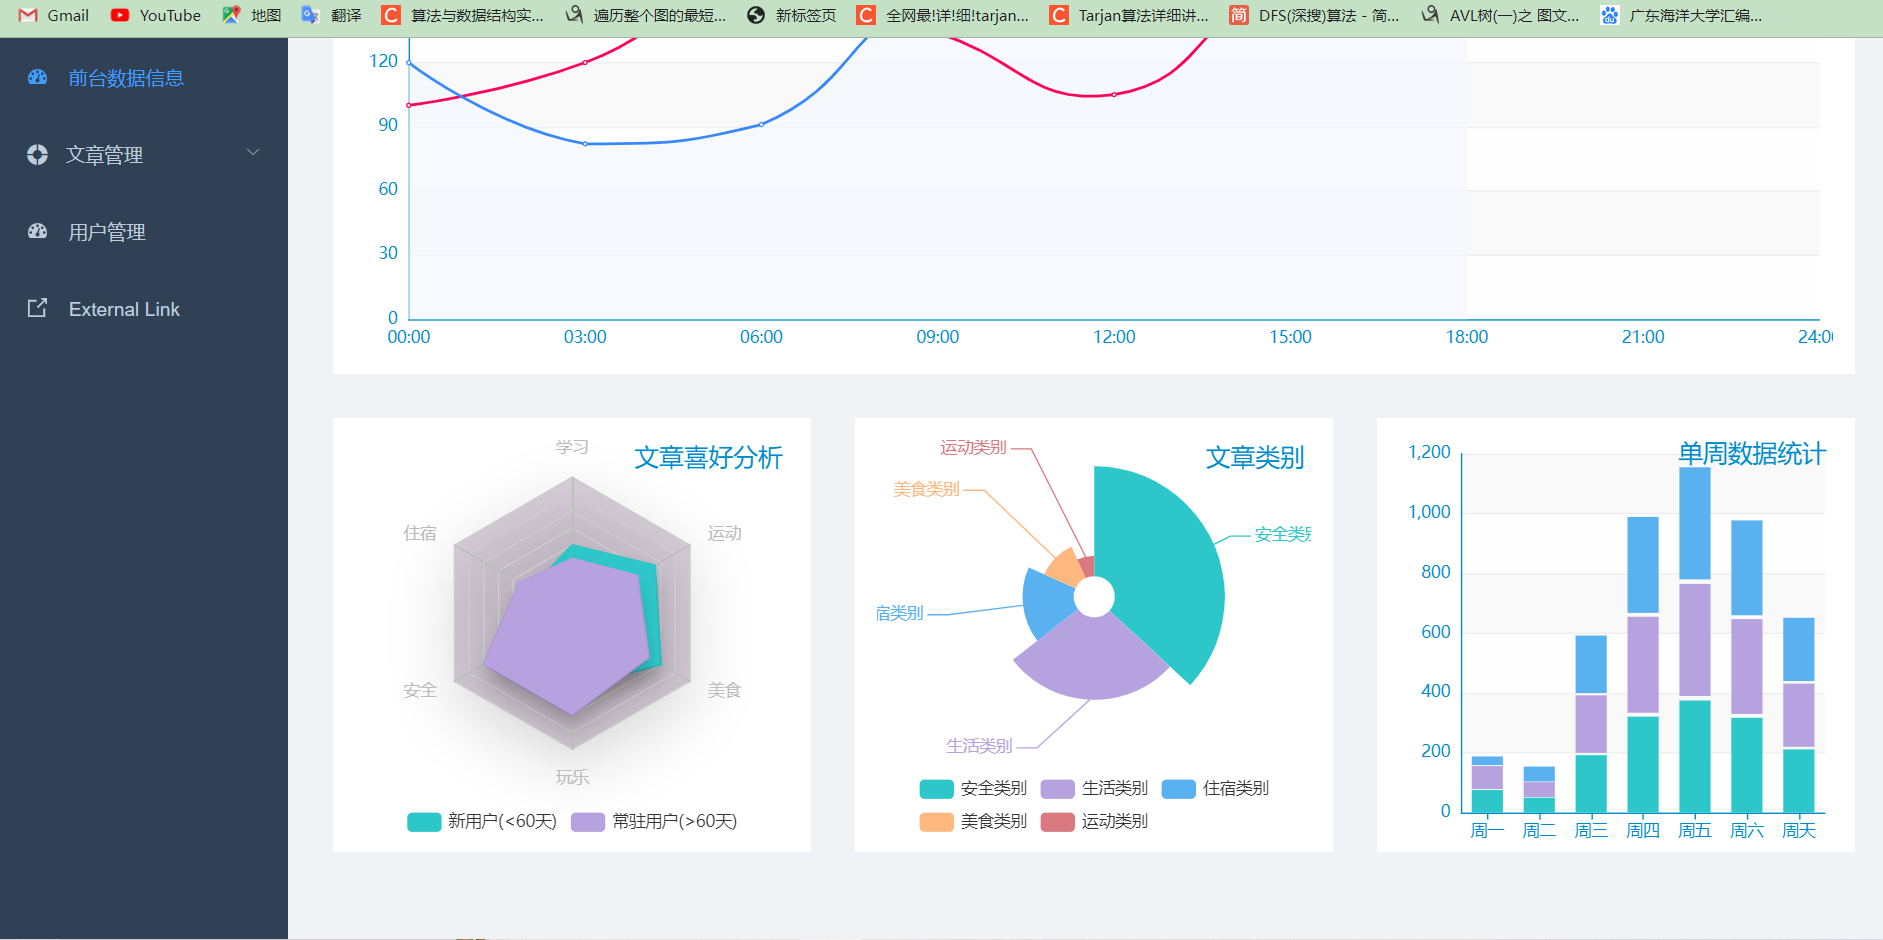Click the 周五 stacked bar

coord(1695,640)
